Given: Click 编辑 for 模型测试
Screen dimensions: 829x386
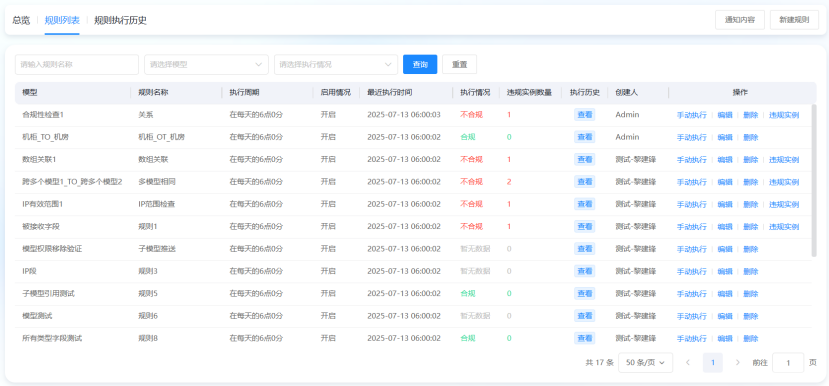Looking at the screenshot, I should click(x=725, y=316).
